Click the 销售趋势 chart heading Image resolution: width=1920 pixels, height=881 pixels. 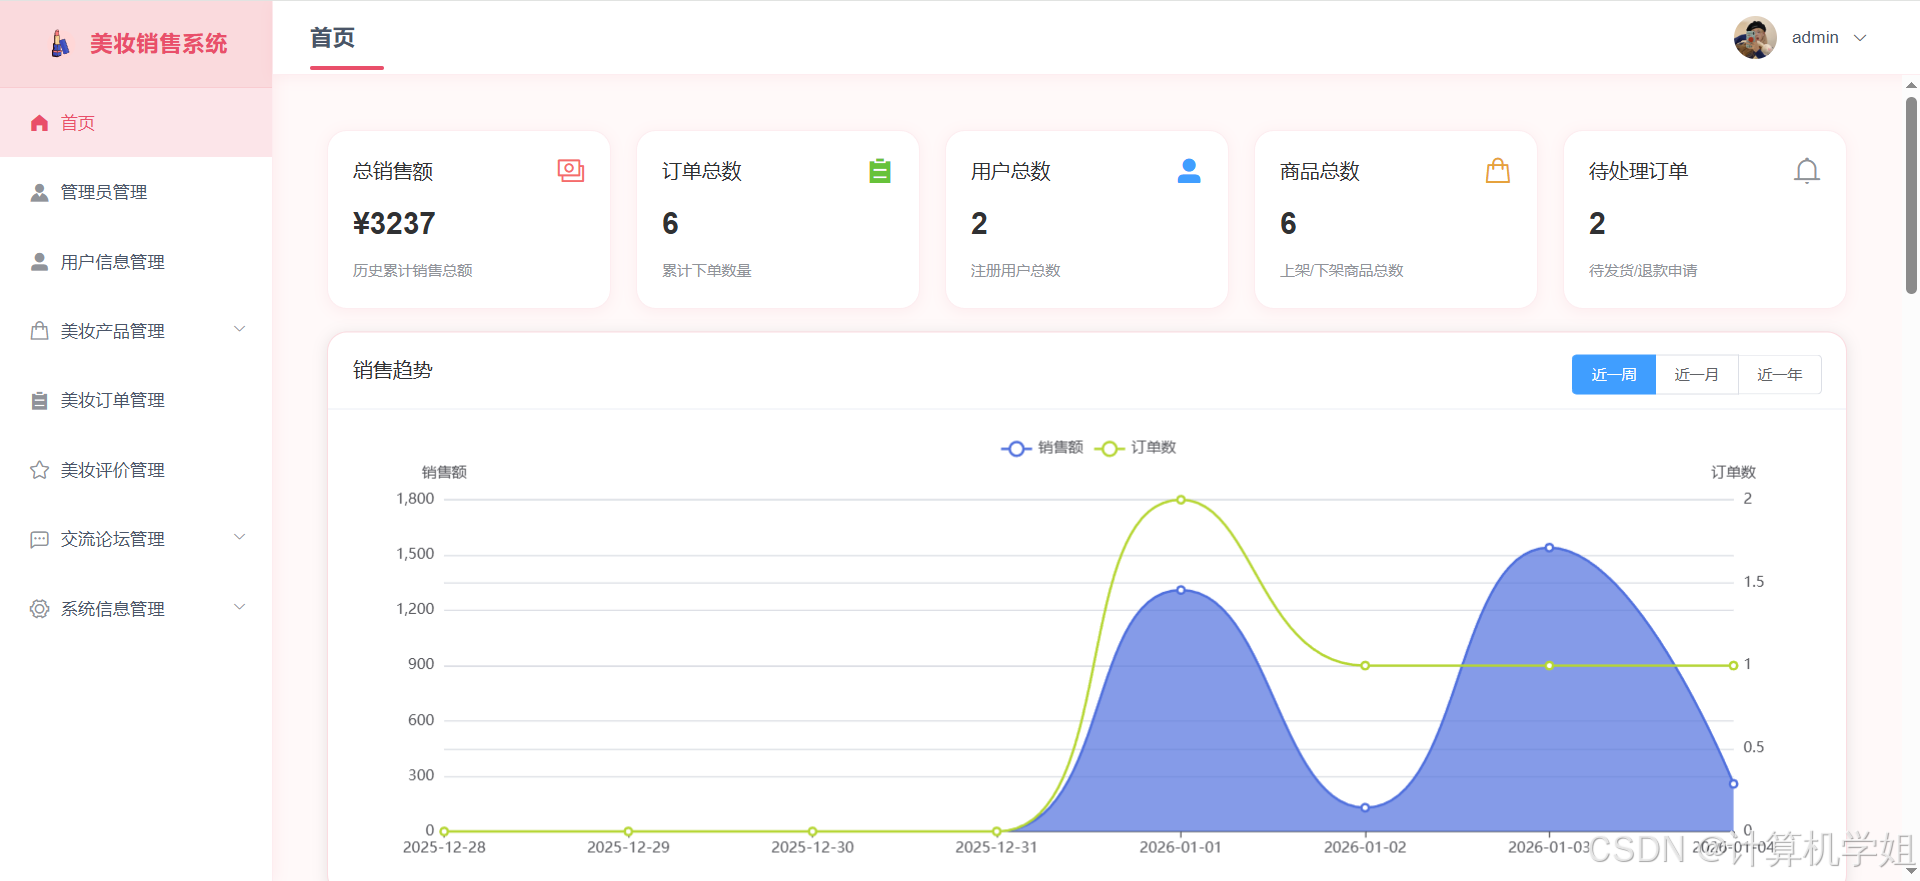coord(393,370)
